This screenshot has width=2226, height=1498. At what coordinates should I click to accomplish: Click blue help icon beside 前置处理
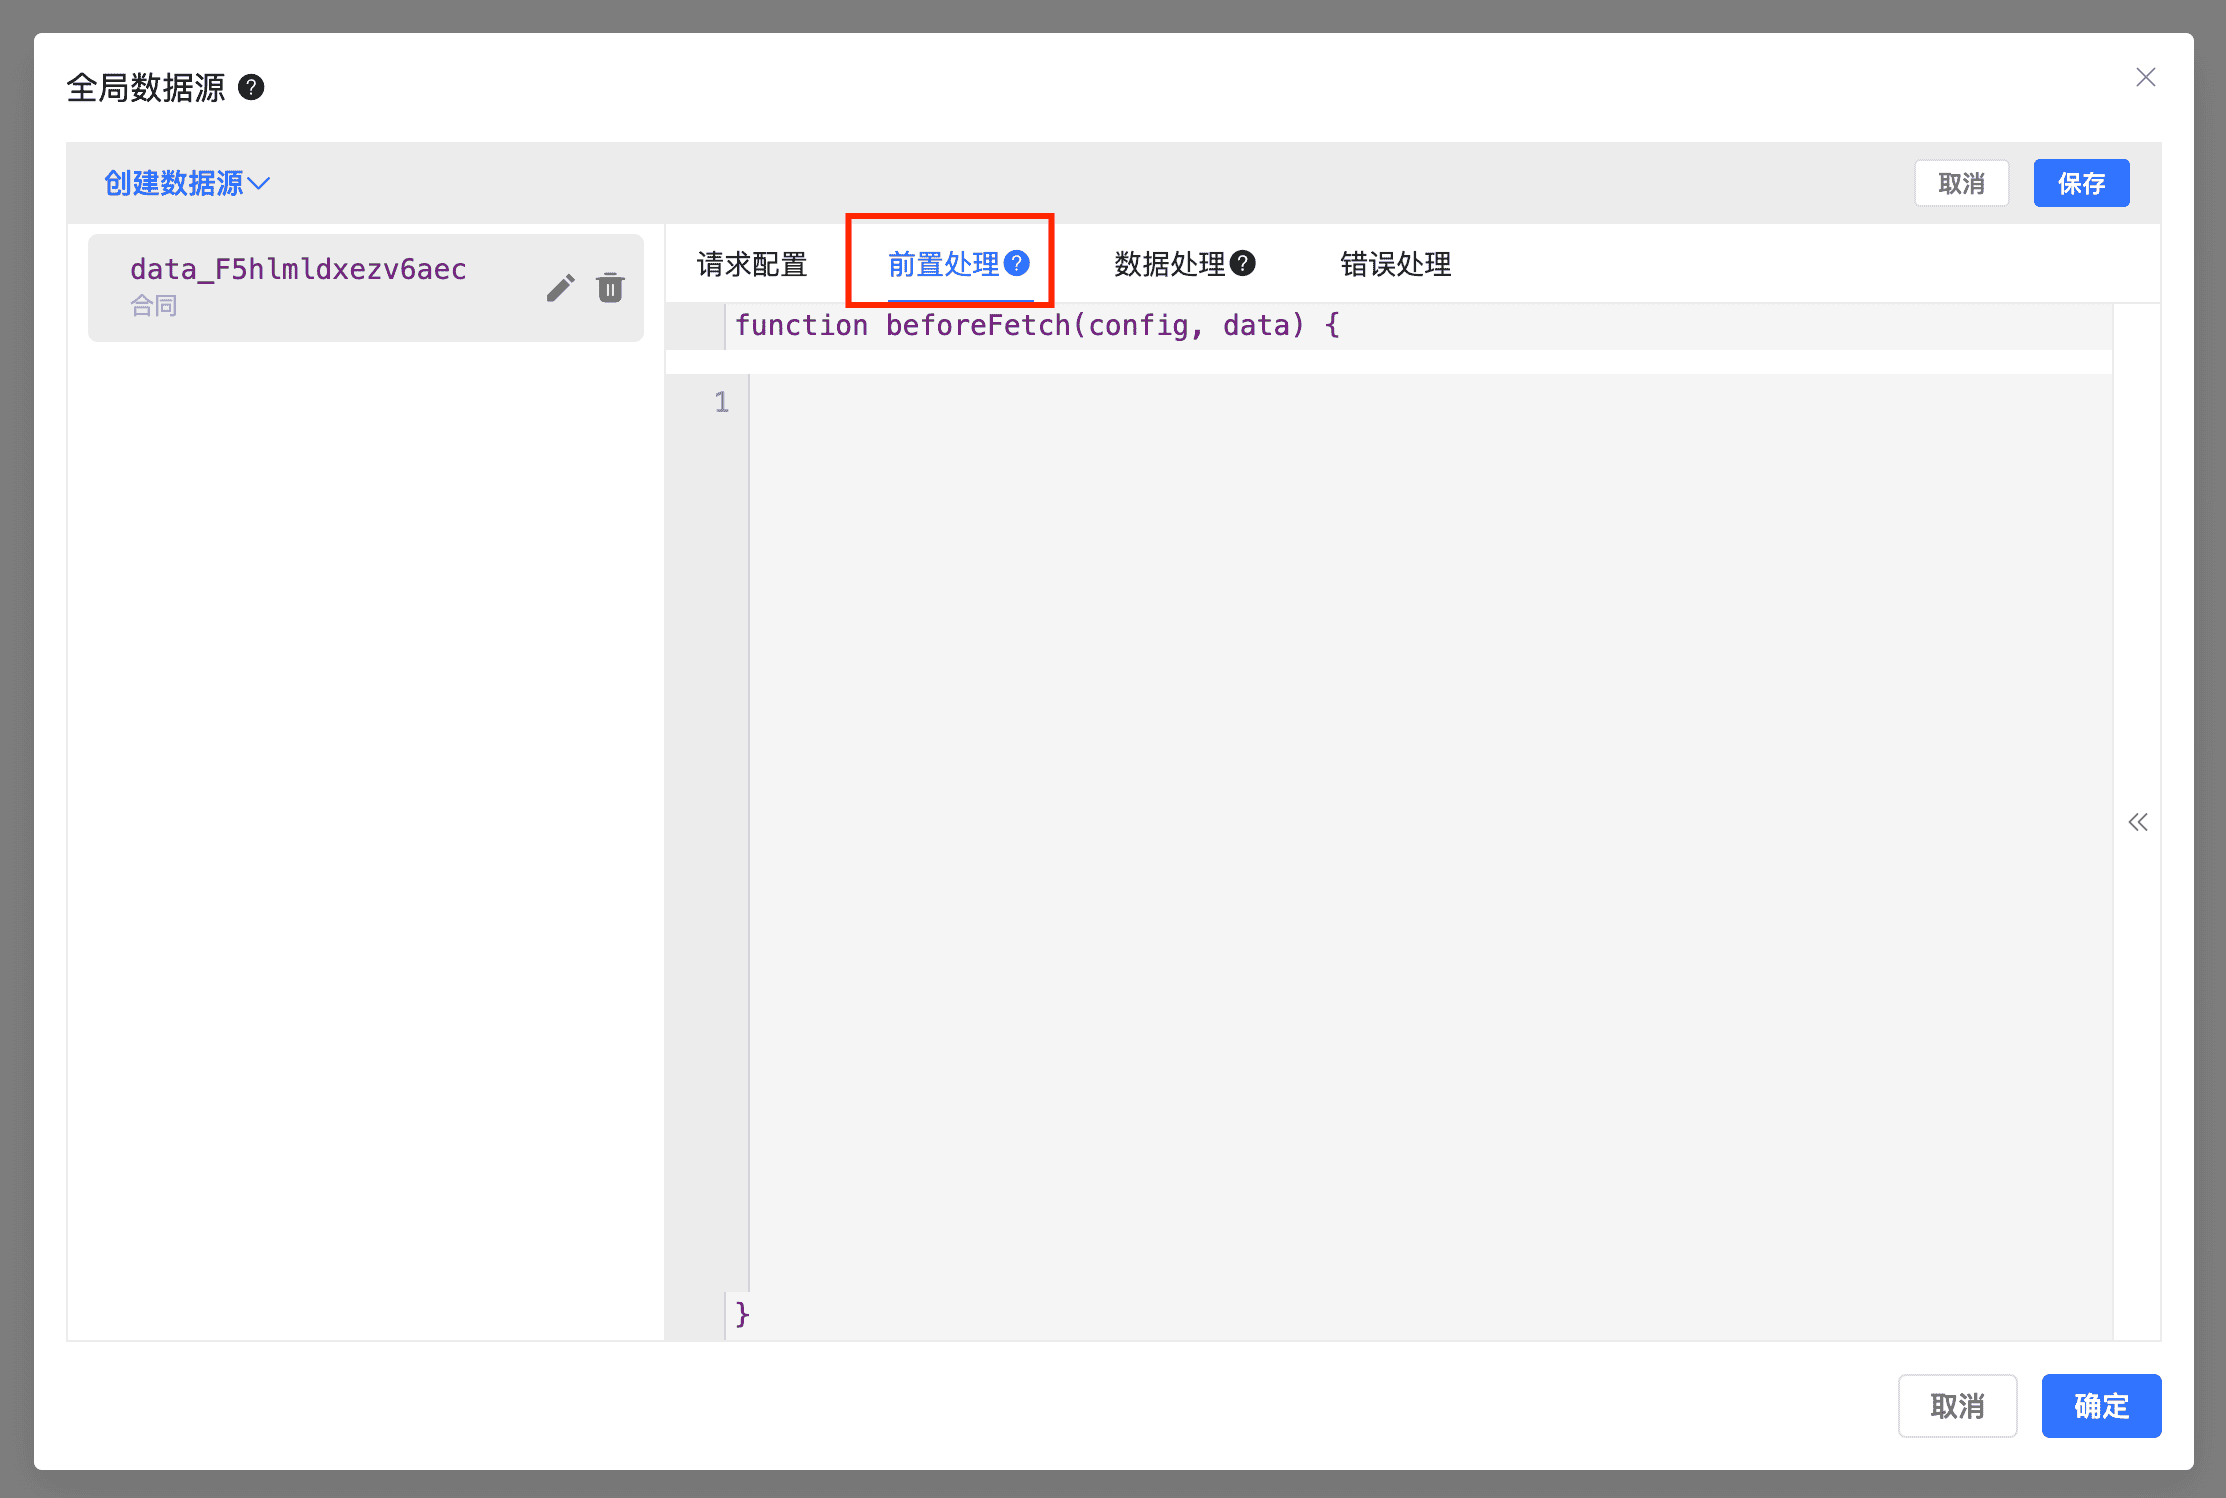click(x=1017, y=263)
